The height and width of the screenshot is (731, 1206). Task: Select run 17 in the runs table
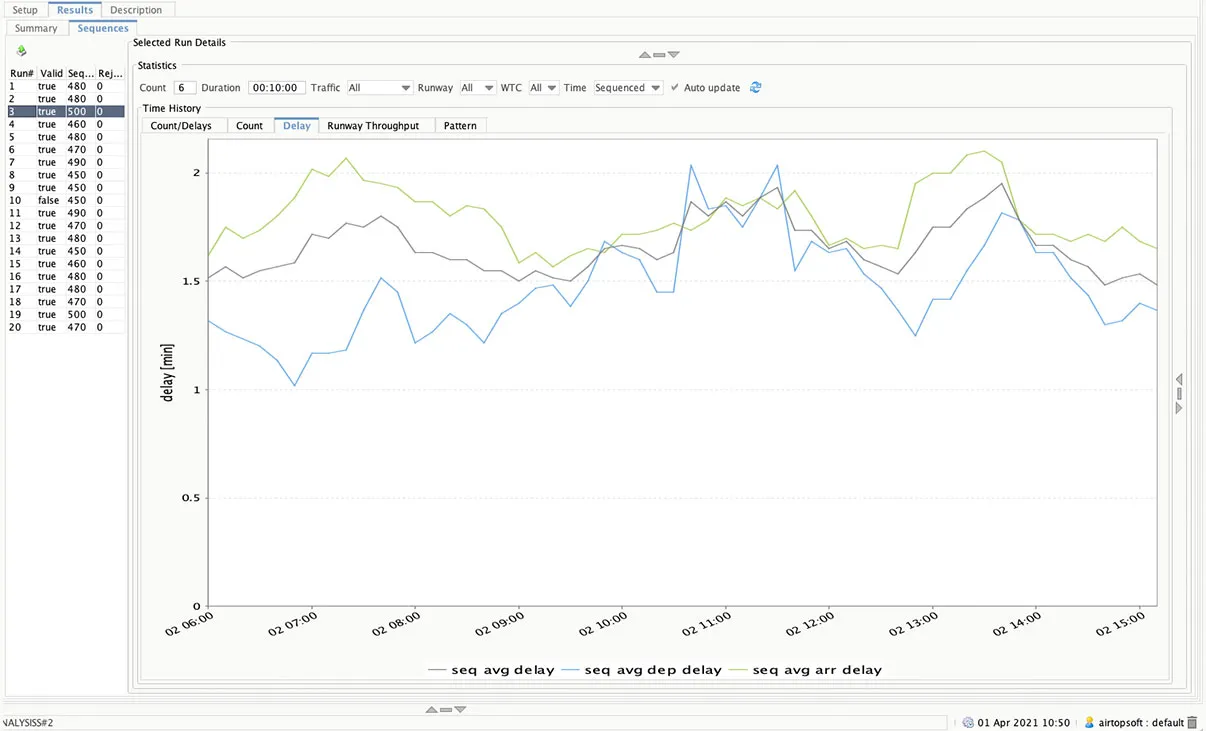(x=66, y=289)
